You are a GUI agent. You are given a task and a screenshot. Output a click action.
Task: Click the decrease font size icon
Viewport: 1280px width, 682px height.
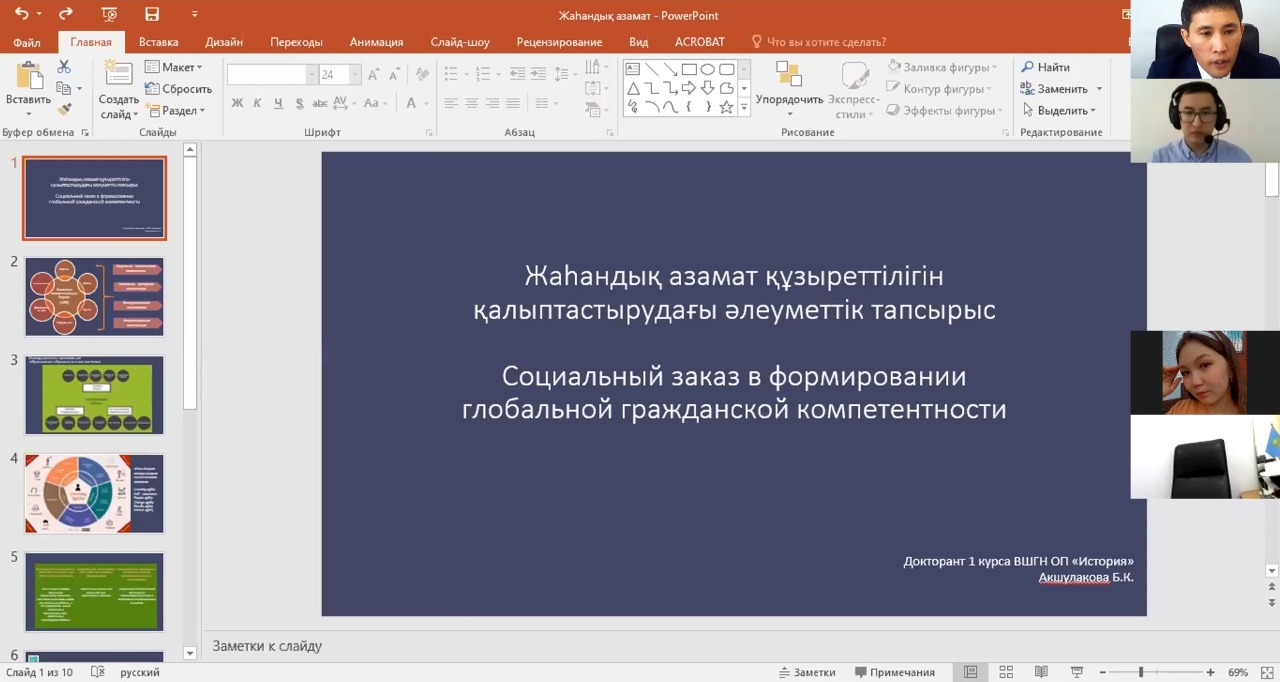(x=392, y=75)
